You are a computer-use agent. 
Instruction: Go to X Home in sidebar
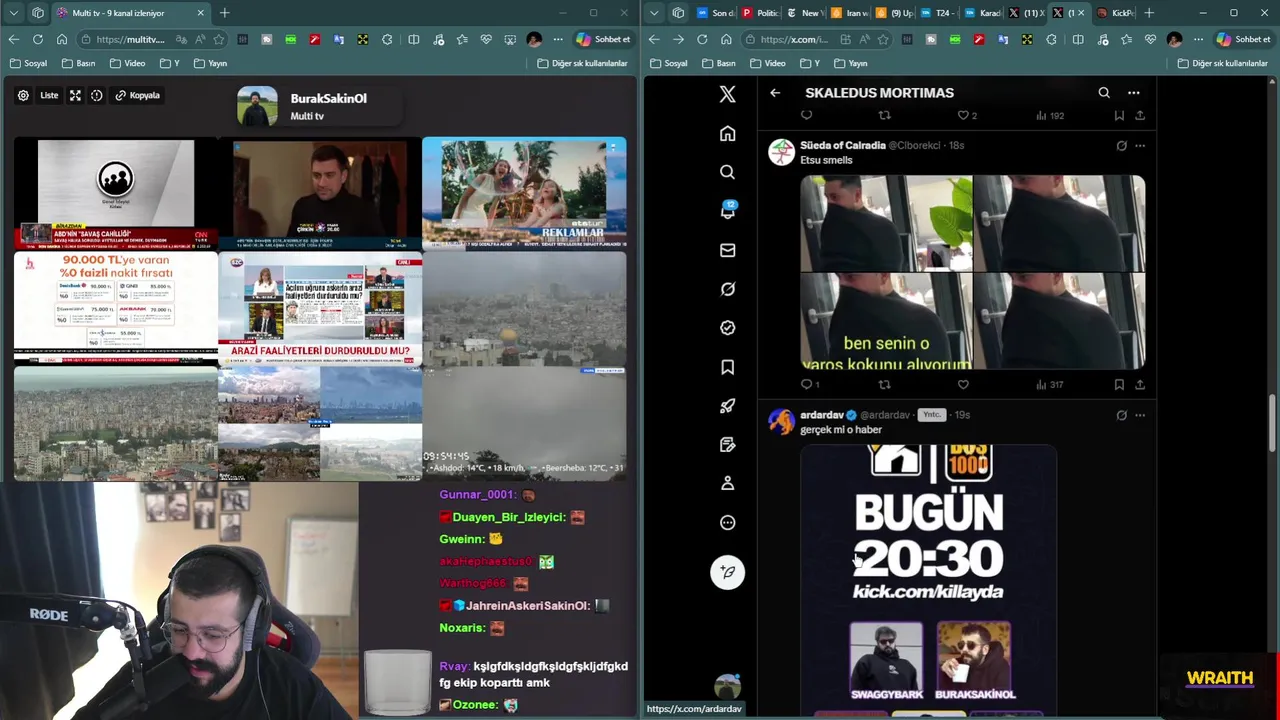point(727,133)
